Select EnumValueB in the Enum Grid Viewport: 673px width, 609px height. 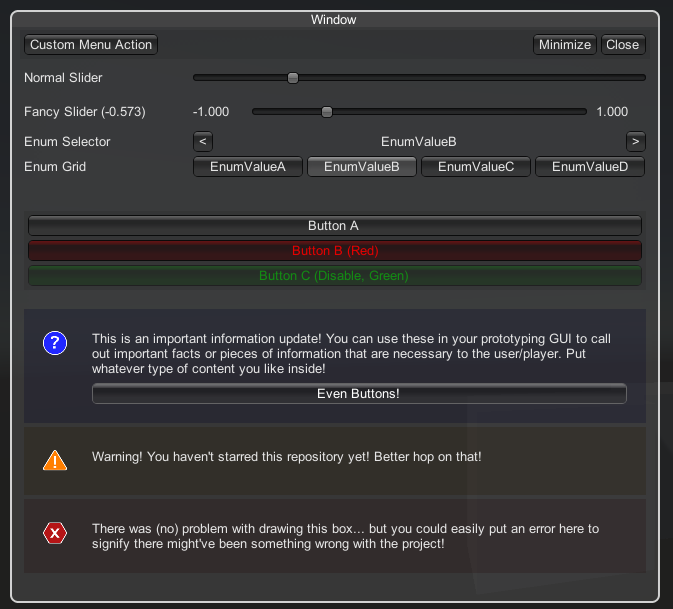point(362,167)
